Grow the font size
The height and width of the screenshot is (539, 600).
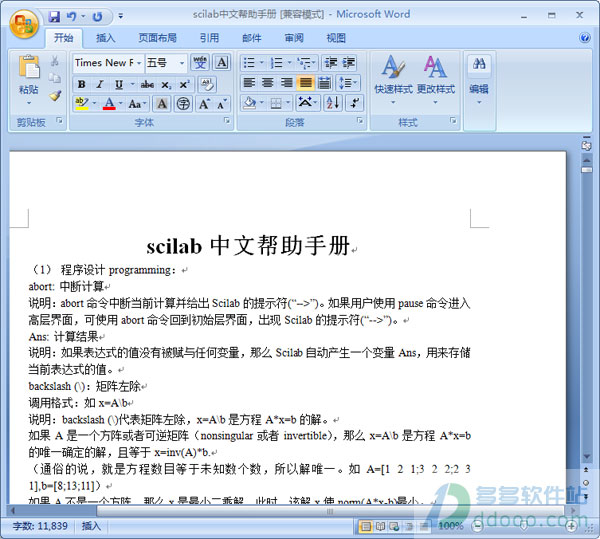point(204,103)
